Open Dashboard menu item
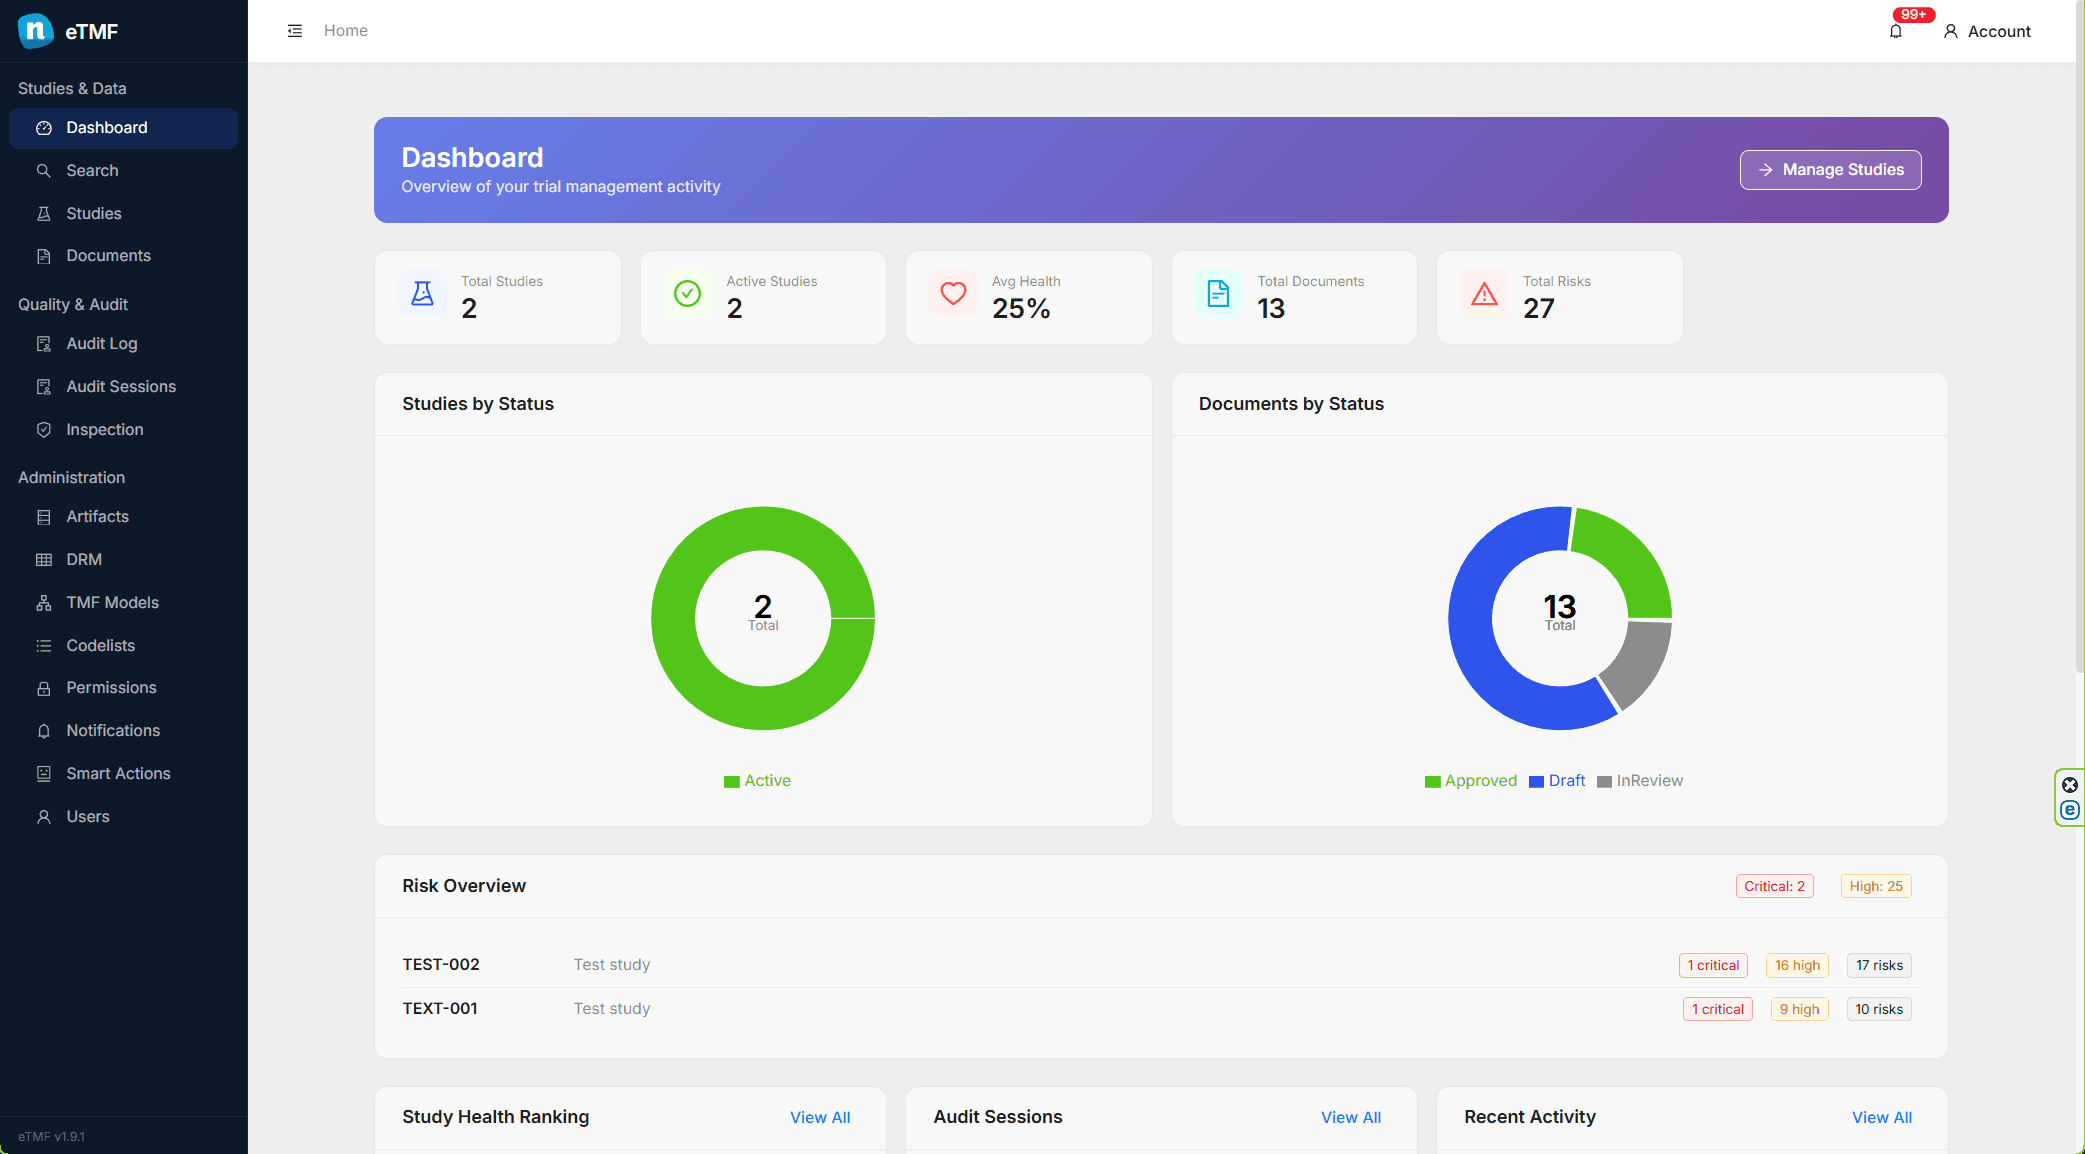This screenshot has height=1154, width=2085. click(x=123, y=128)
